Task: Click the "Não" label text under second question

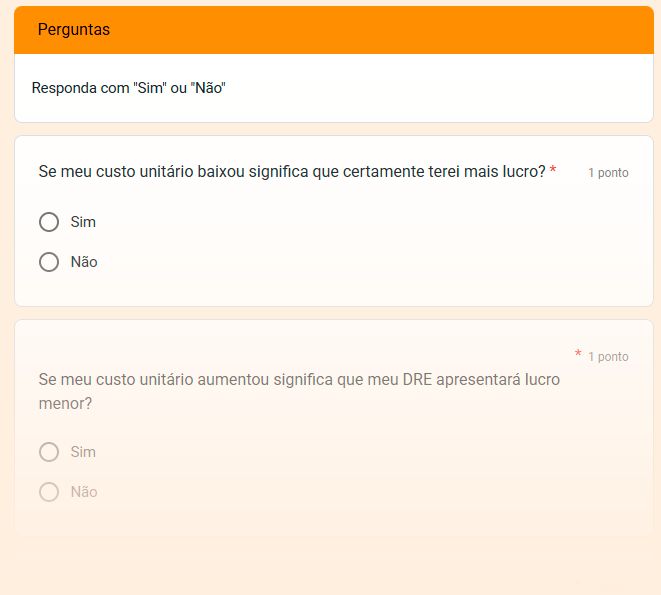Action: coord(84,492)
